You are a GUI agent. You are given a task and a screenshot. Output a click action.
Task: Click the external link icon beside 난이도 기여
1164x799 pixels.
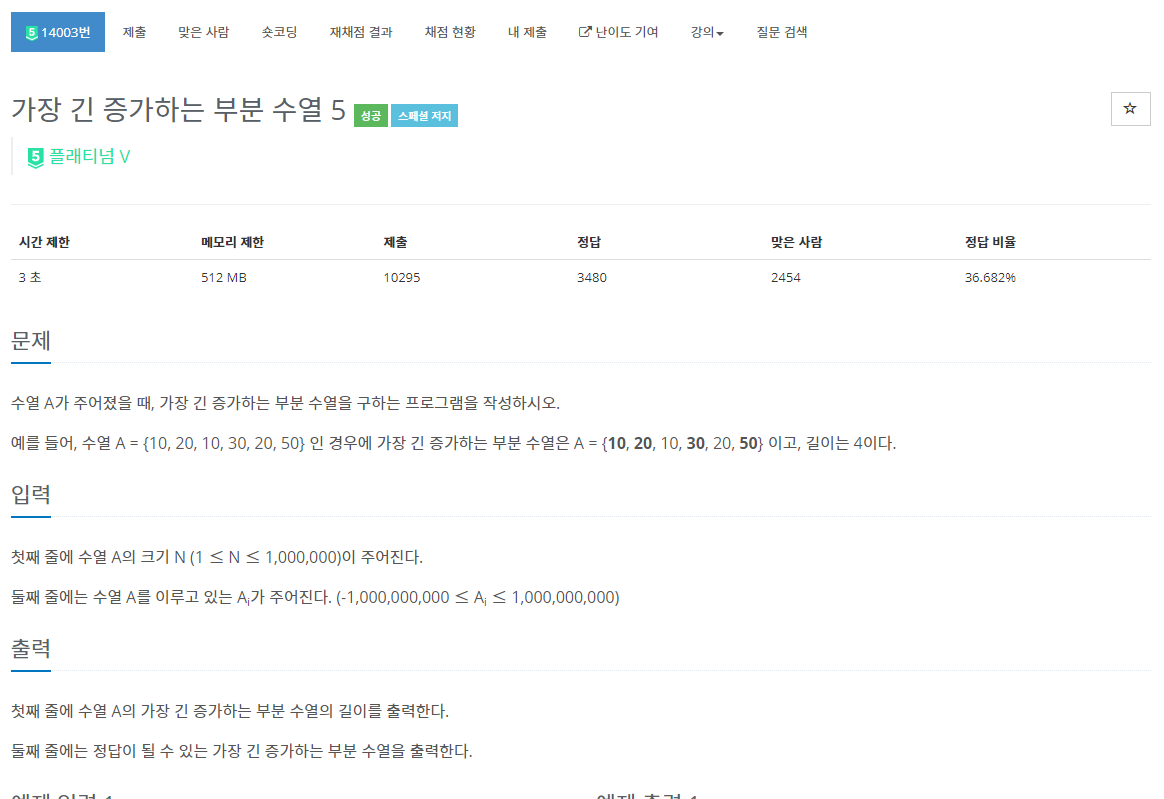click(583, 32)
